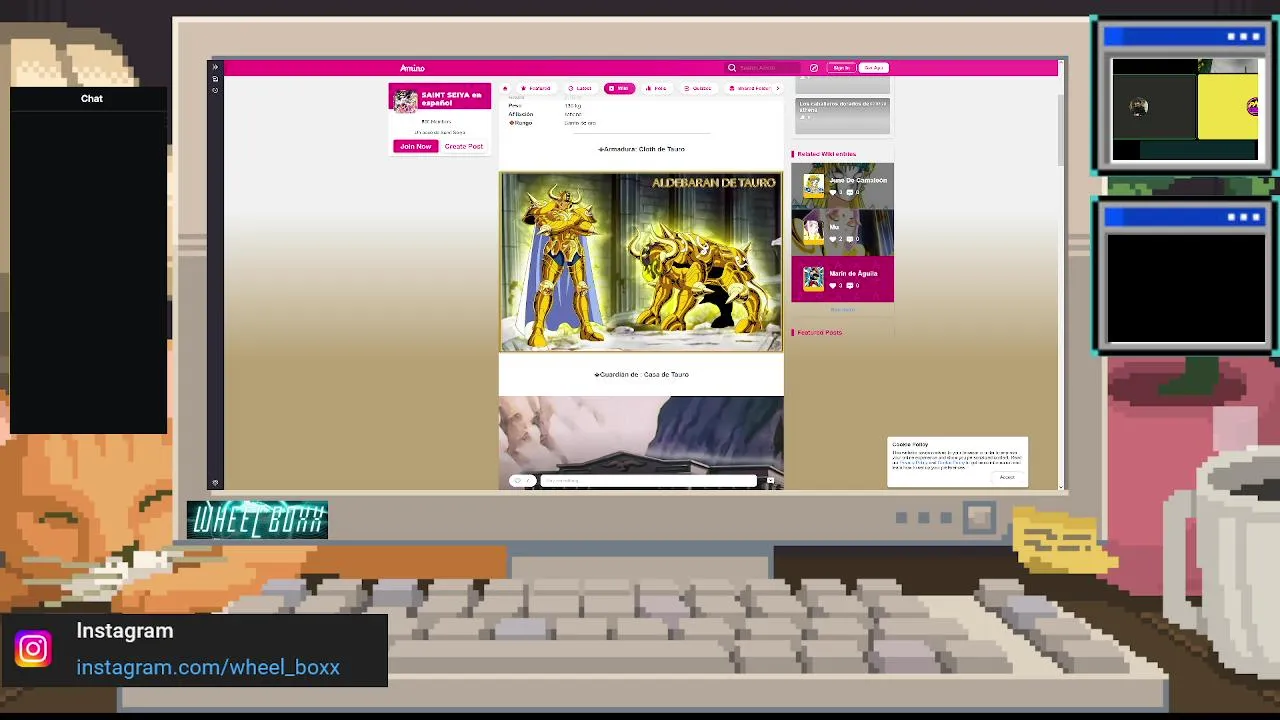Expand the left sidebar with double-arrow icon
Image resolution: width=1280 pixels, height=720 pixels.
coord(214,67)
